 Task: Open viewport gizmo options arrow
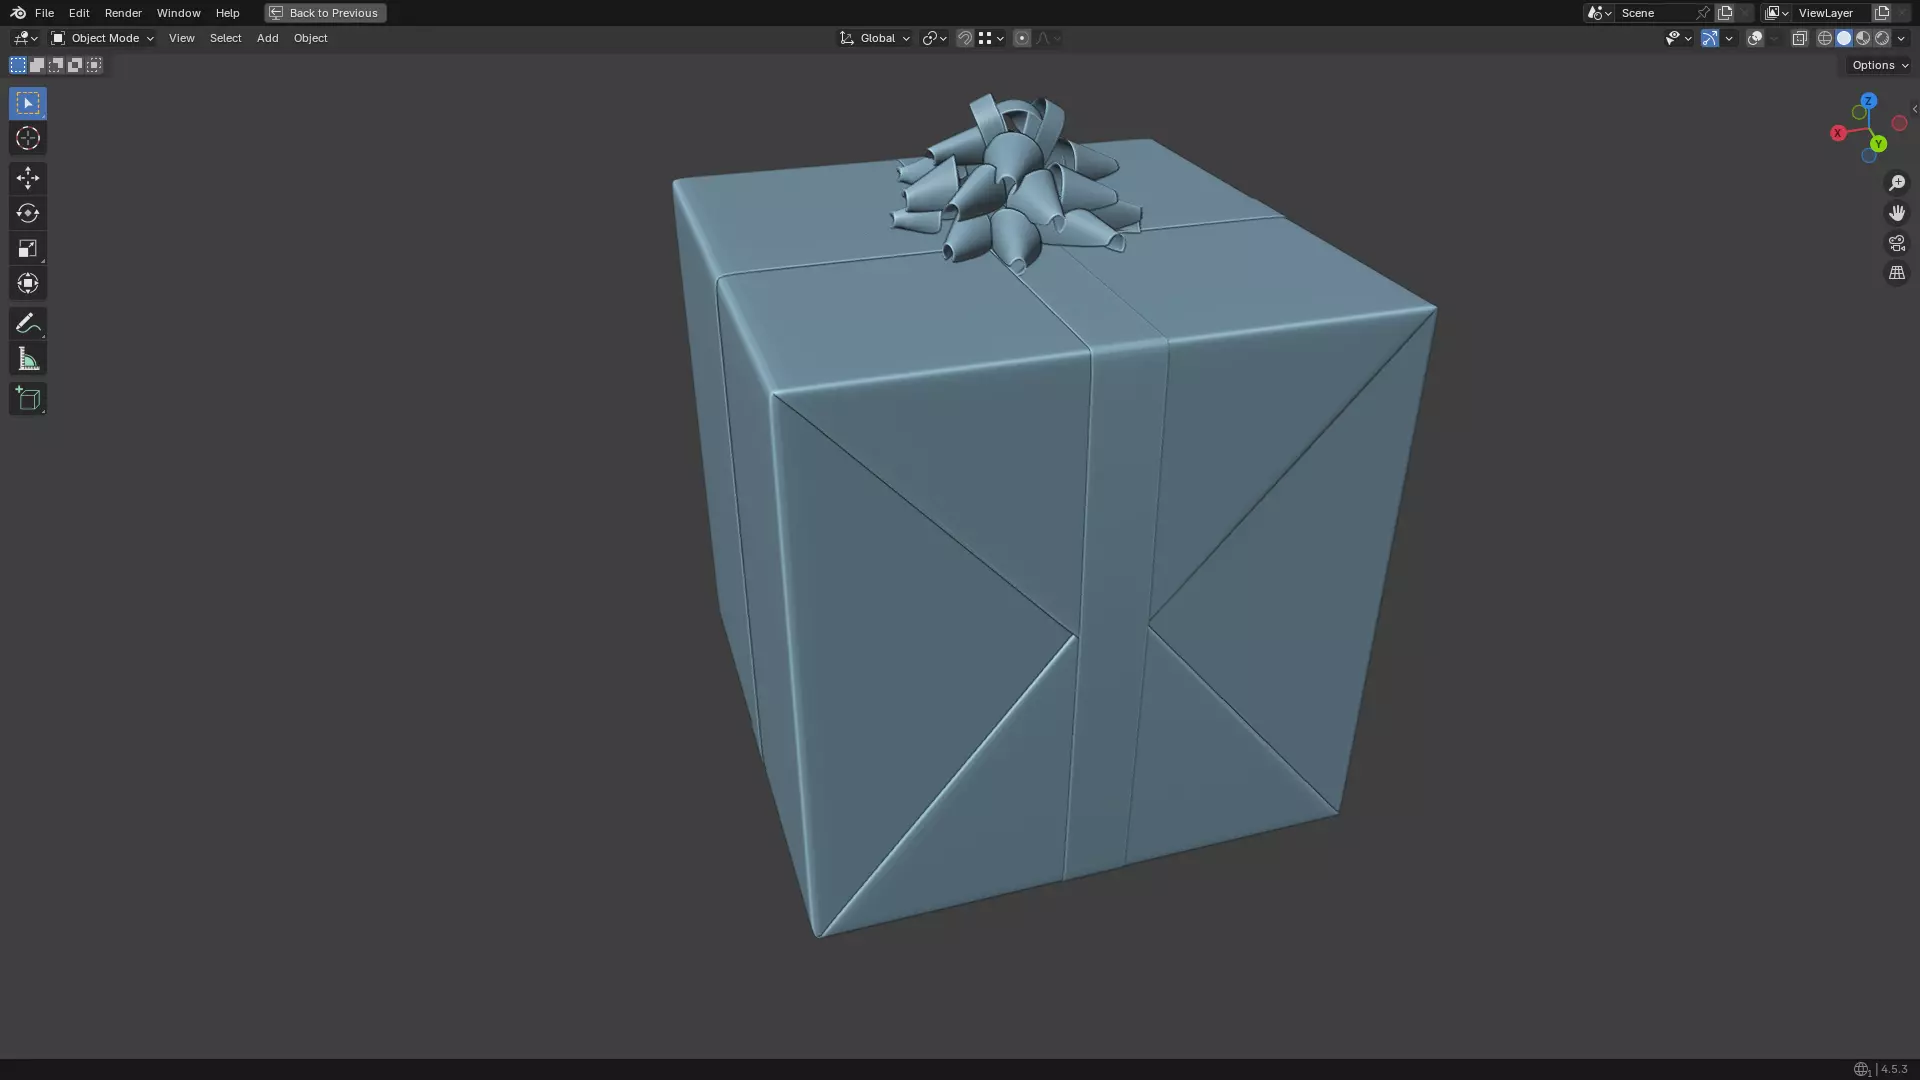1729,38
